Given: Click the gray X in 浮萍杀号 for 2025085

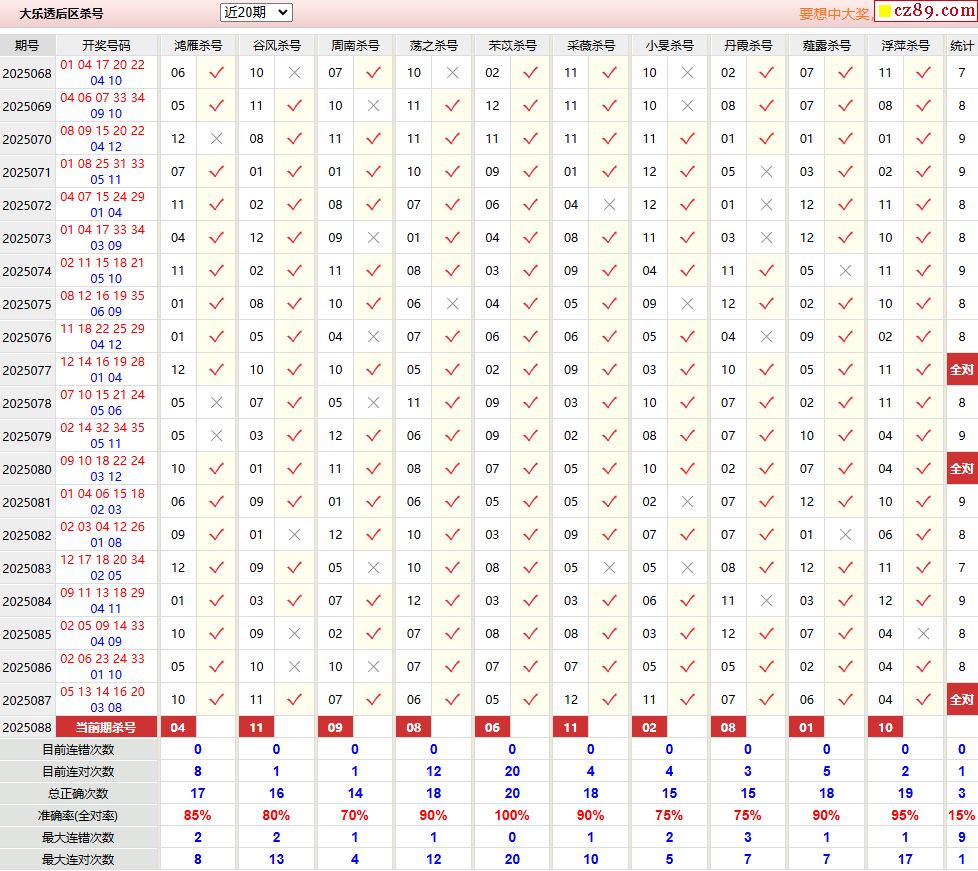Looking at the screenshot, I should pyautogui.click(x=923, y=634).
